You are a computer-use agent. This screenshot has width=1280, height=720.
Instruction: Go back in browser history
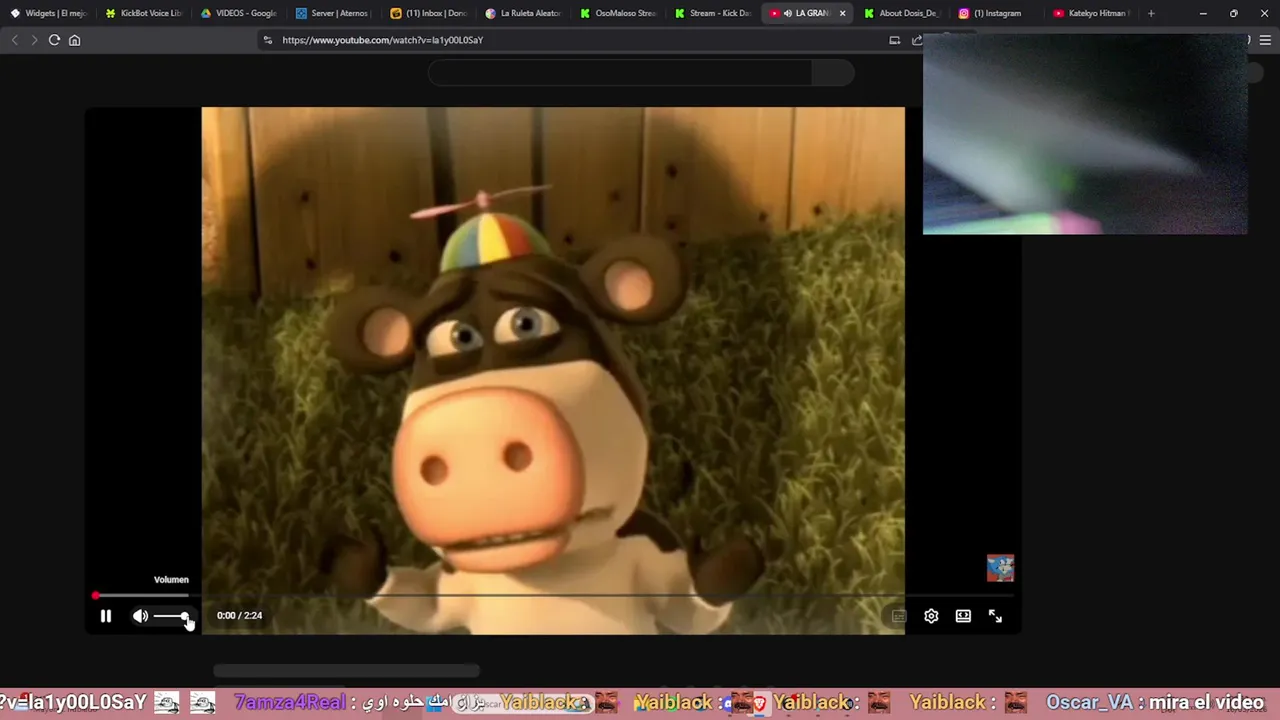click(14, 40)
